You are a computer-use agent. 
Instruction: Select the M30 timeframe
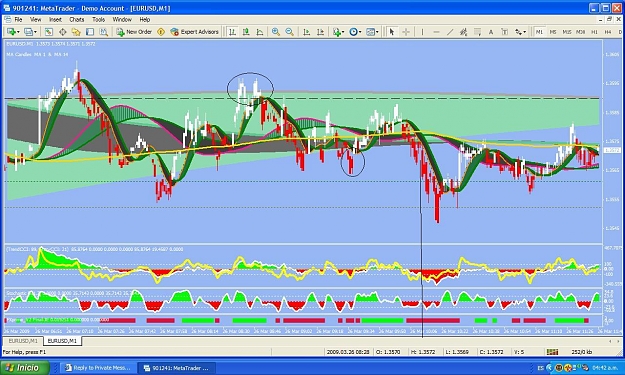pos(581,32)
